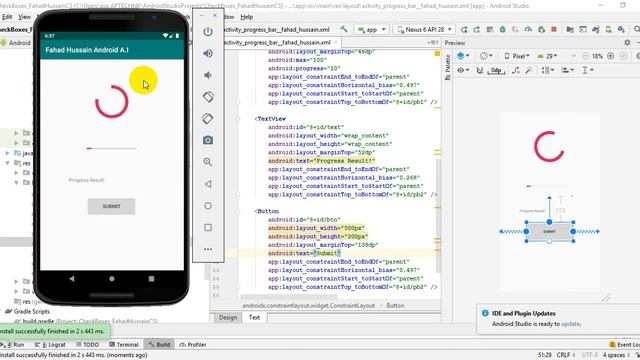This screenshot has width=640, height=360.
Task: Take an emulator screenshot with camera icon
Action: point(208,140)
